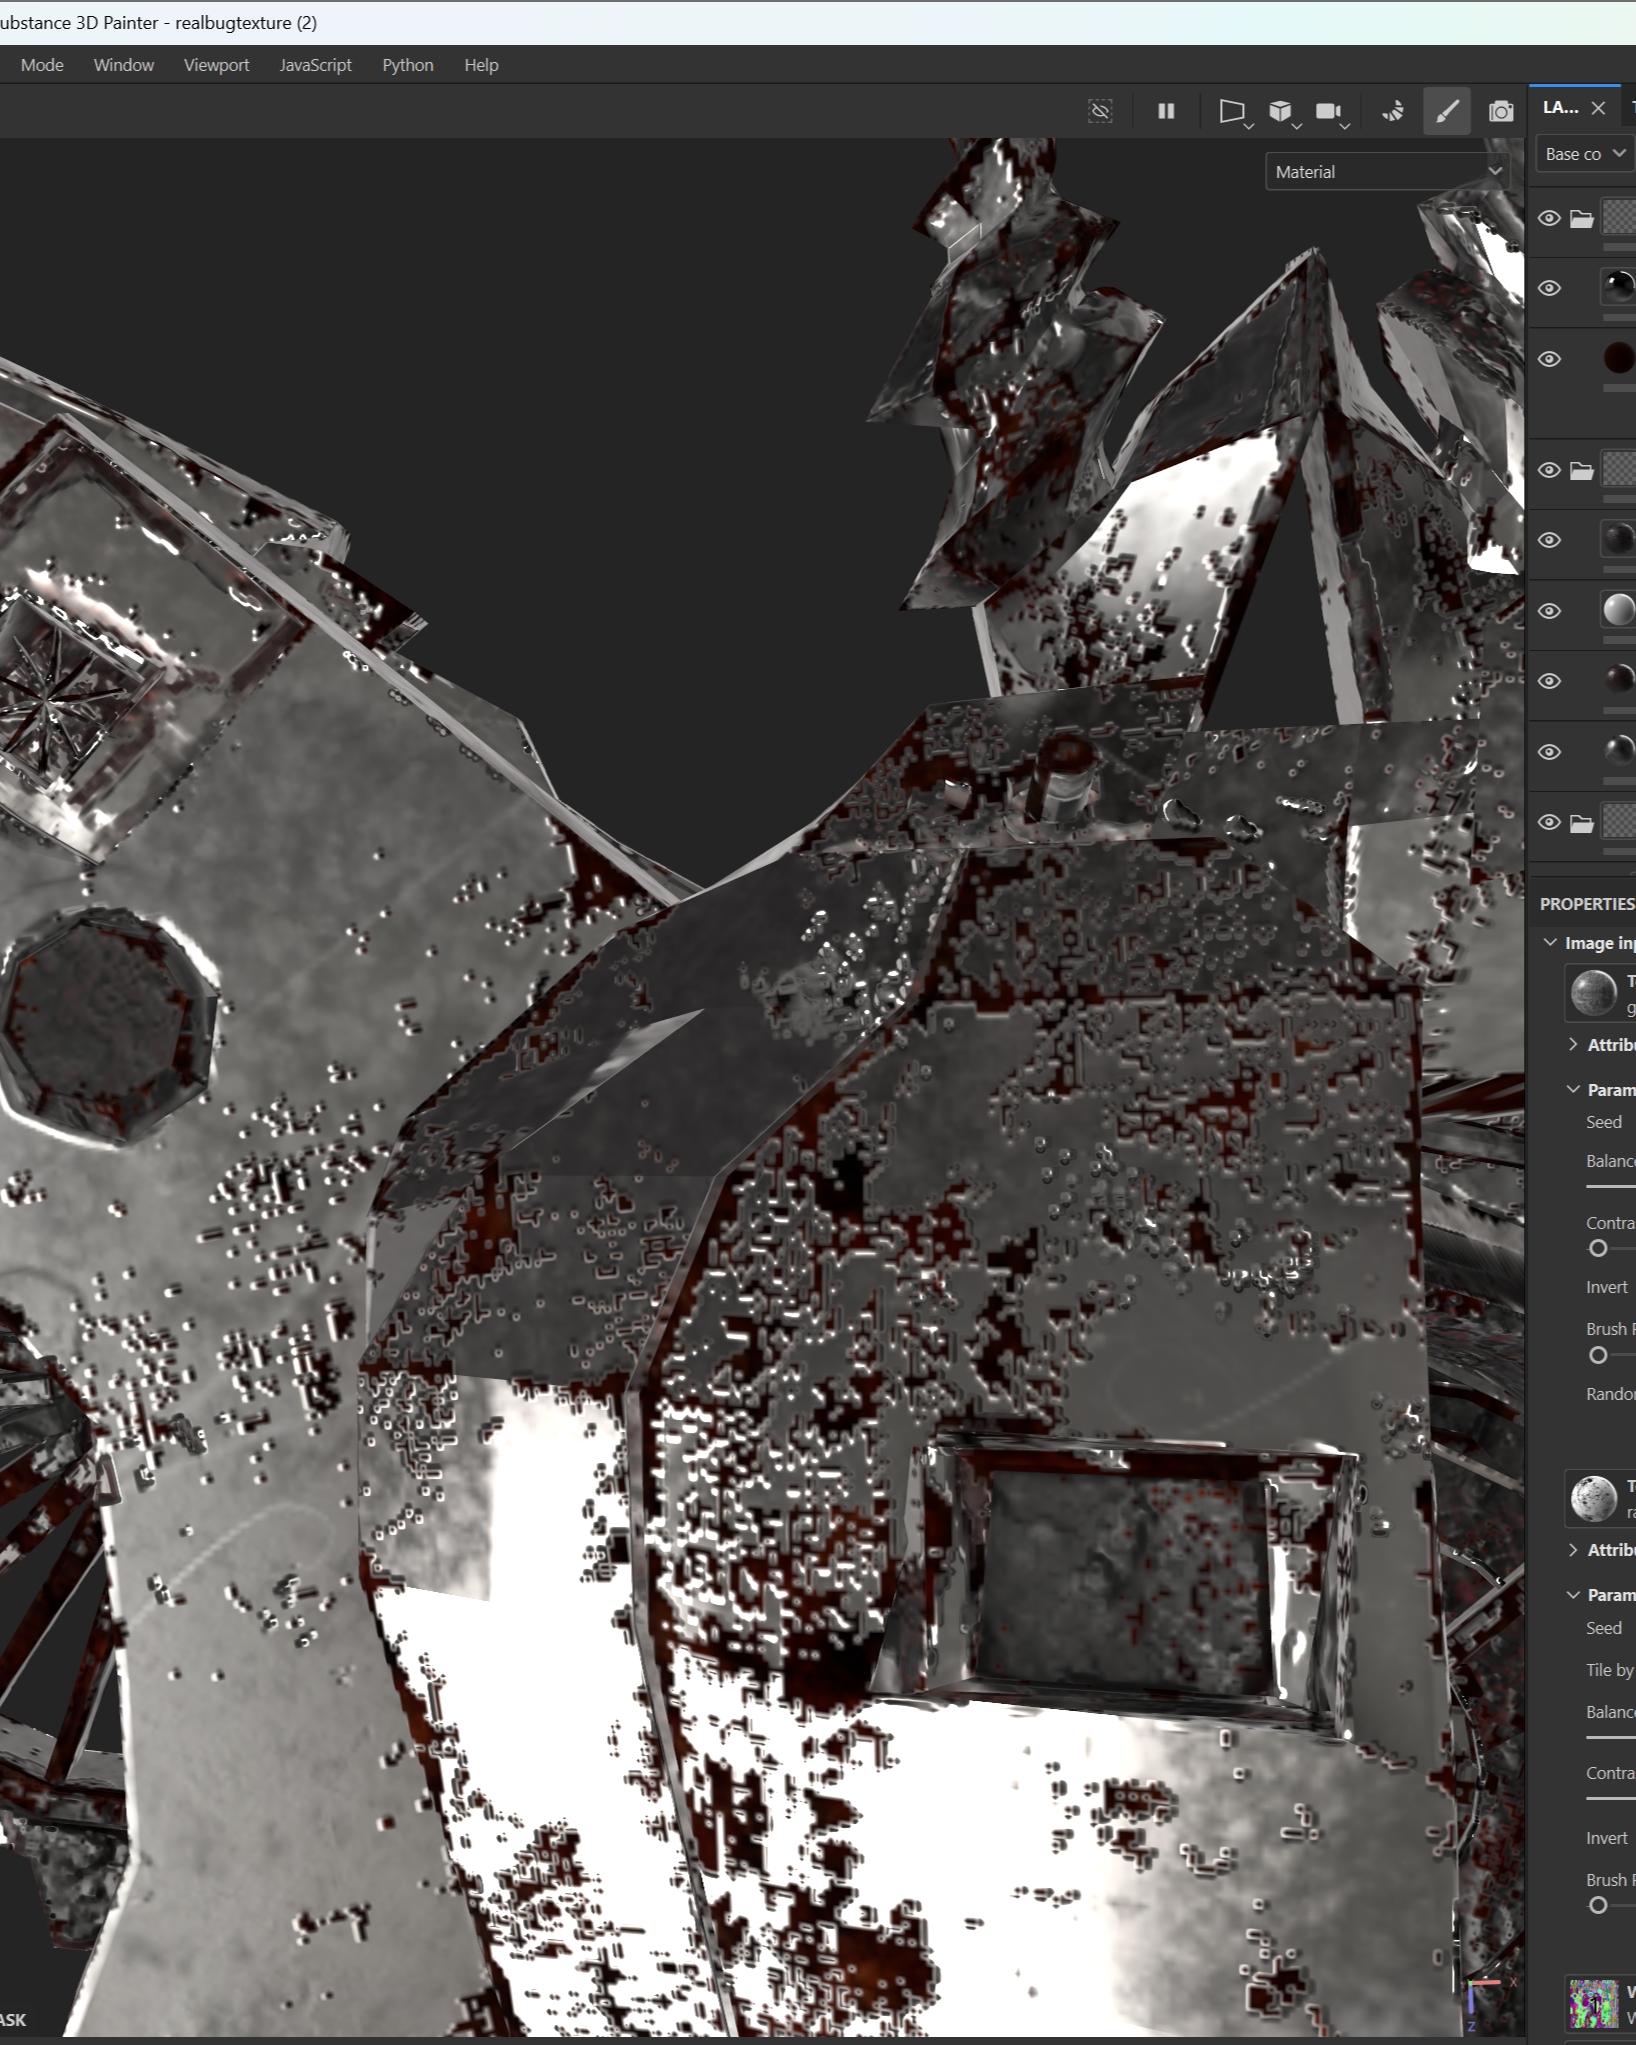Adjust the Contrast slider handle

point(1598,1248)
